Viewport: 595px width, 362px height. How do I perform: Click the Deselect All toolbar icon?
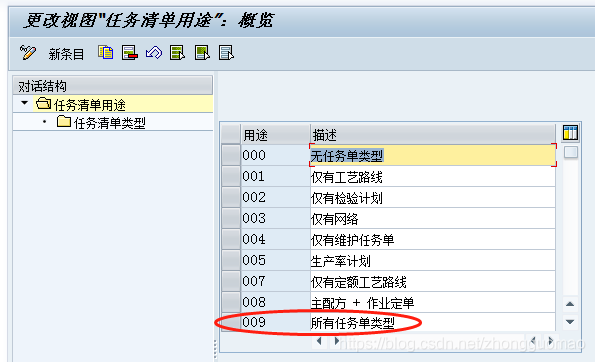click(226, 52)
